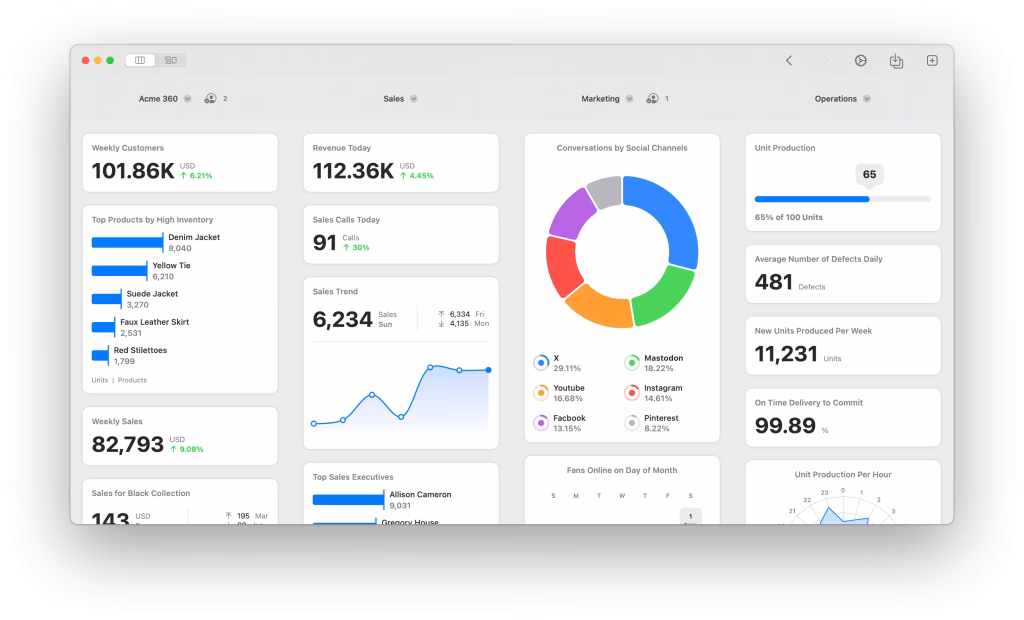
Task: Click the 4.45% growth indicator under Revenue Today
Action: pos(417,176)
